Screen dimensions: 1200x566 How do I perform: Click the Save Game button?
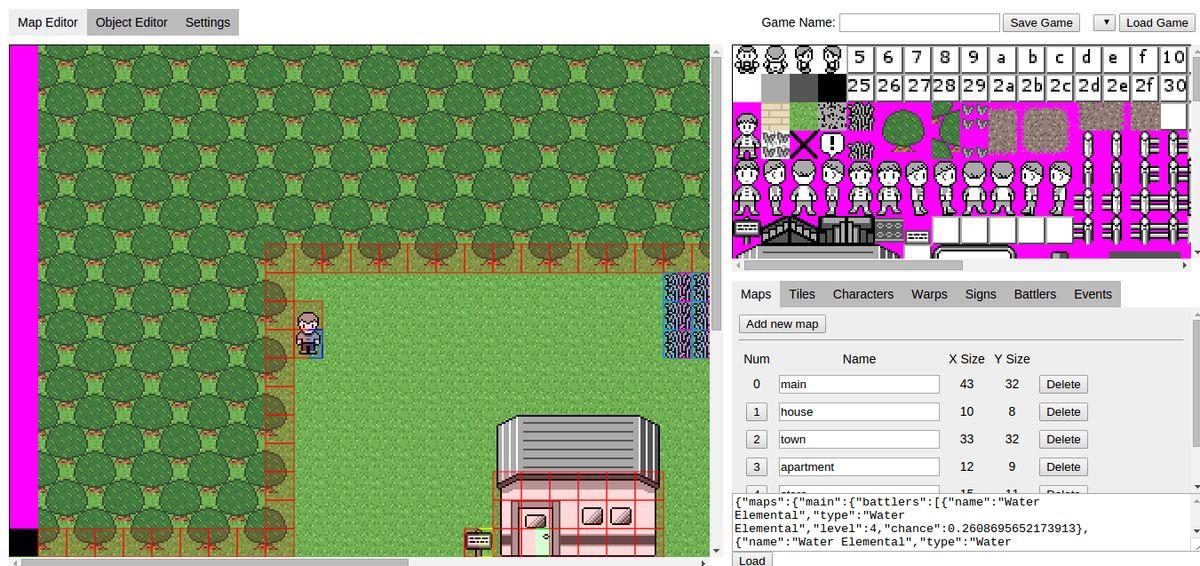1041,22
